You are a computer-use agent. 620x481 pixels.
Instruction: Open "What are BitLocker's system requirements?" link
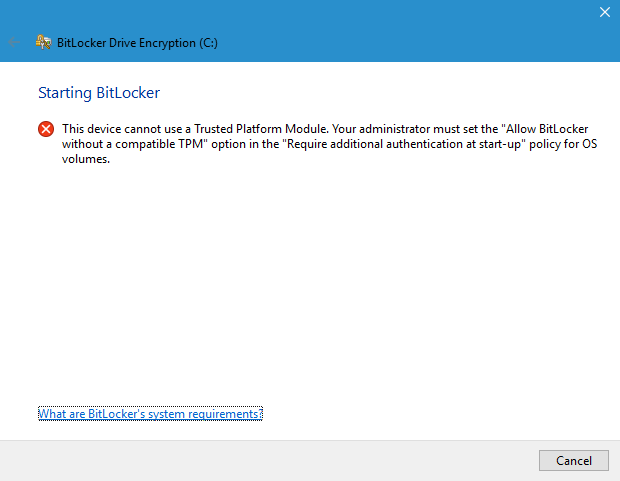[150, 414]
